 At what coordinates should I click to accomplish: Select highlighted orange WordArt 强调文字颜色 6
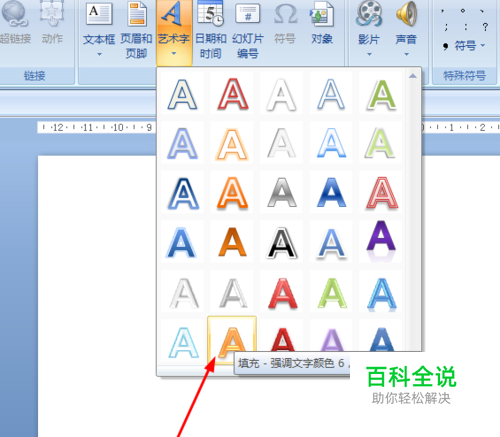click(232, 339)
